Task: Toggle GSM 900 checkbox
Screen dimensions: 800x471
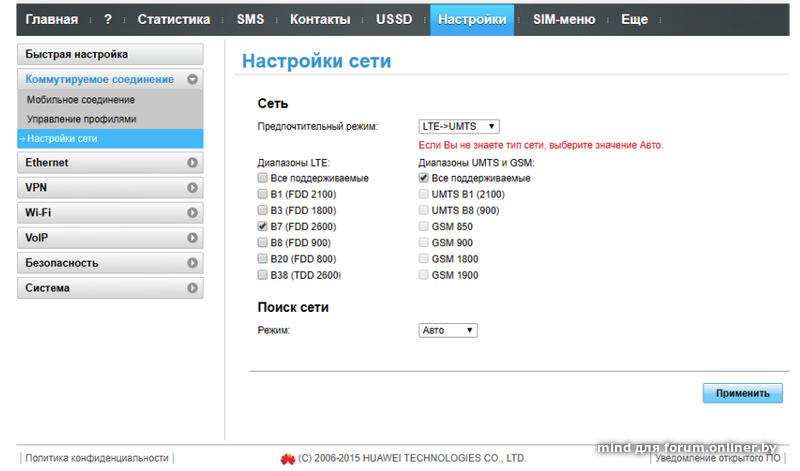Action: coord(423,242)
